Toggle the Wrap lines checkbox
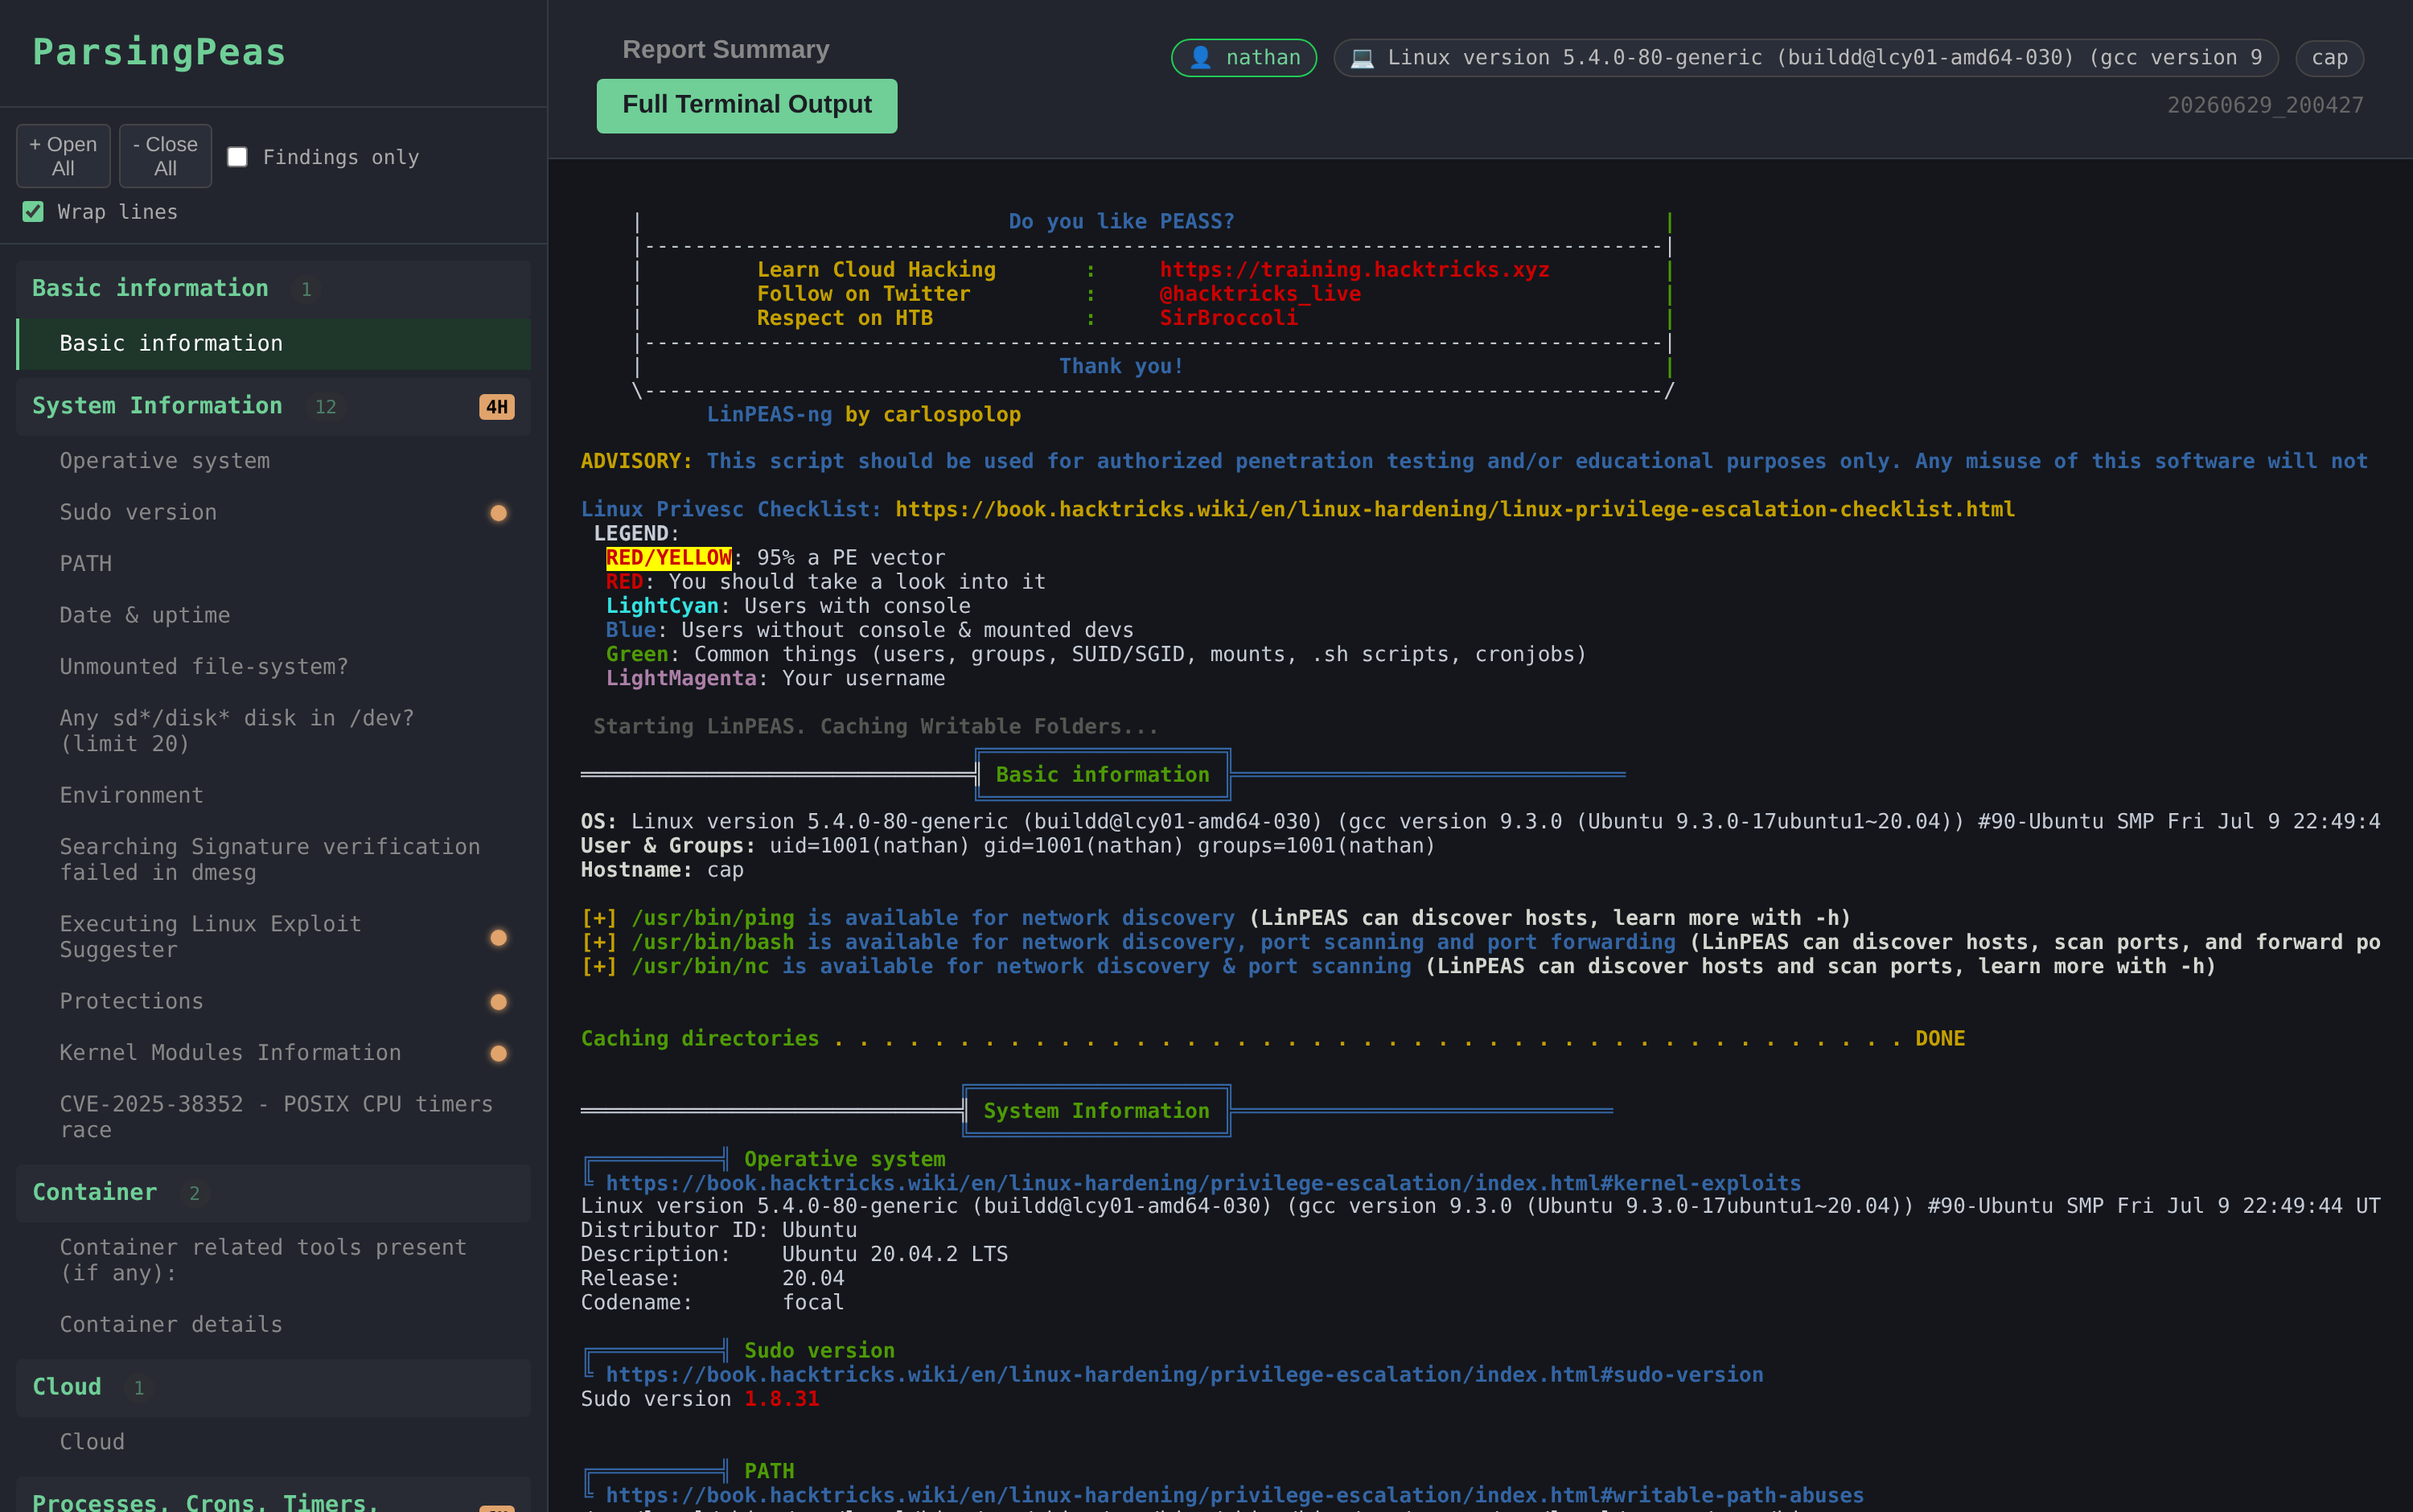Viewport: 2413px width, 1512px height. [33, 212]
